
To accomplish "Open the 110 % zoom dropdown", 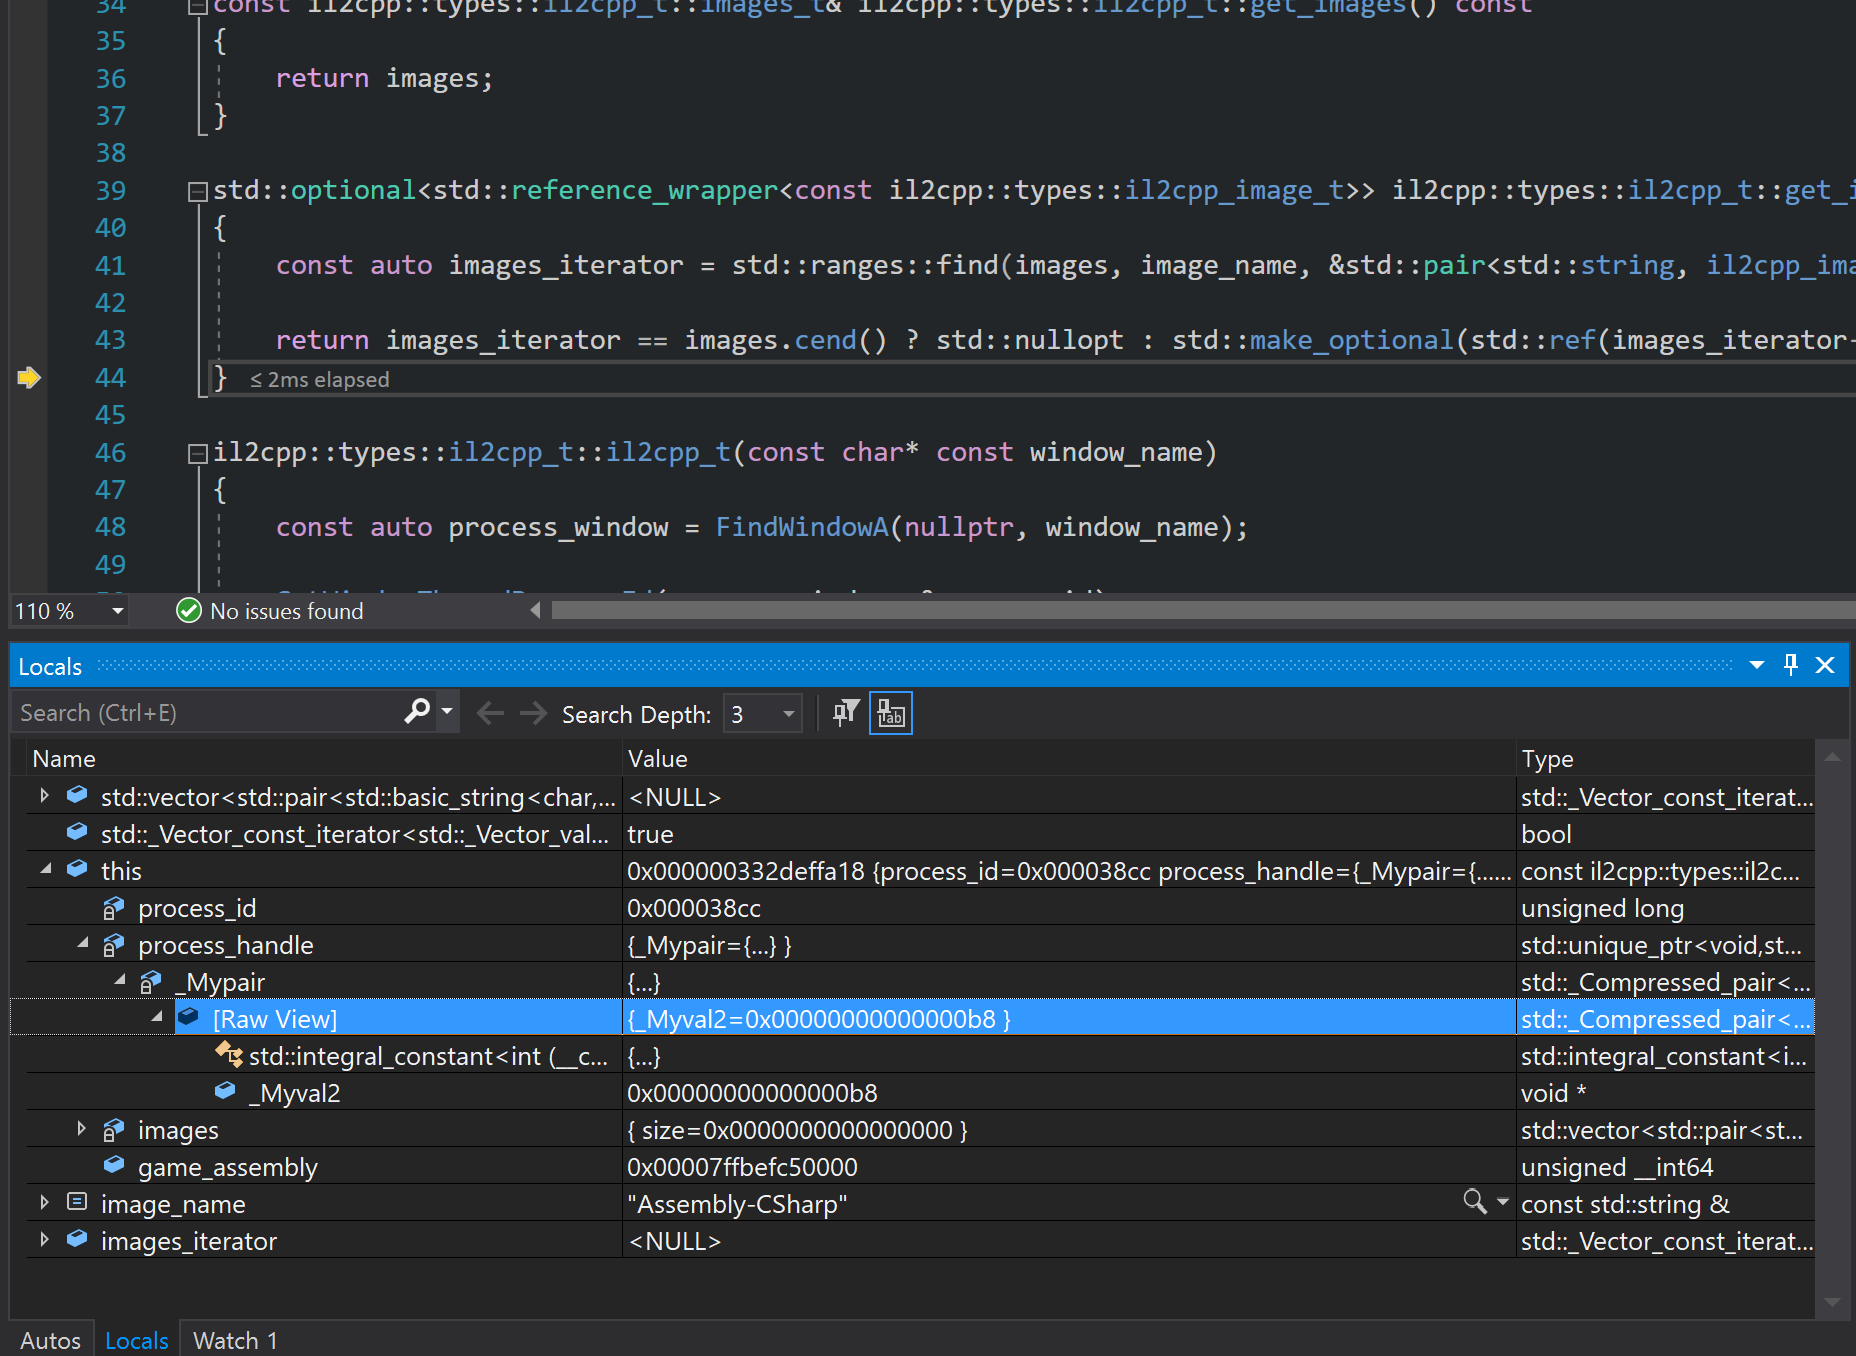I will [x=118, y=611].
